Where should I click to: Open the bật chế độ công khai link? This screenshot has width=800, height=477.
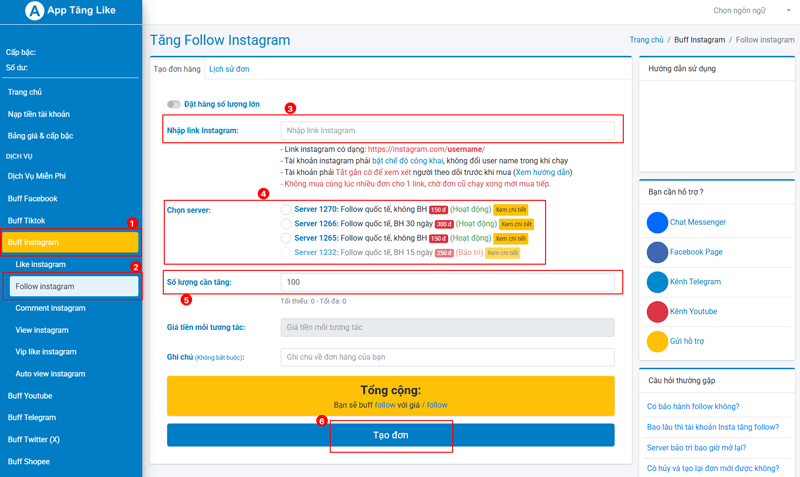pyautogui.click(x=408, y=161)
